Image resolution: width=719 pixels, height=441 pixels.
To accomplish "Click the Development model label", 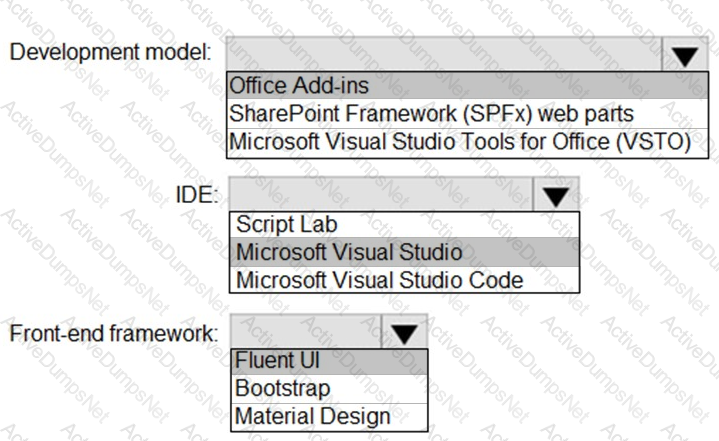I will pos(109,52).
